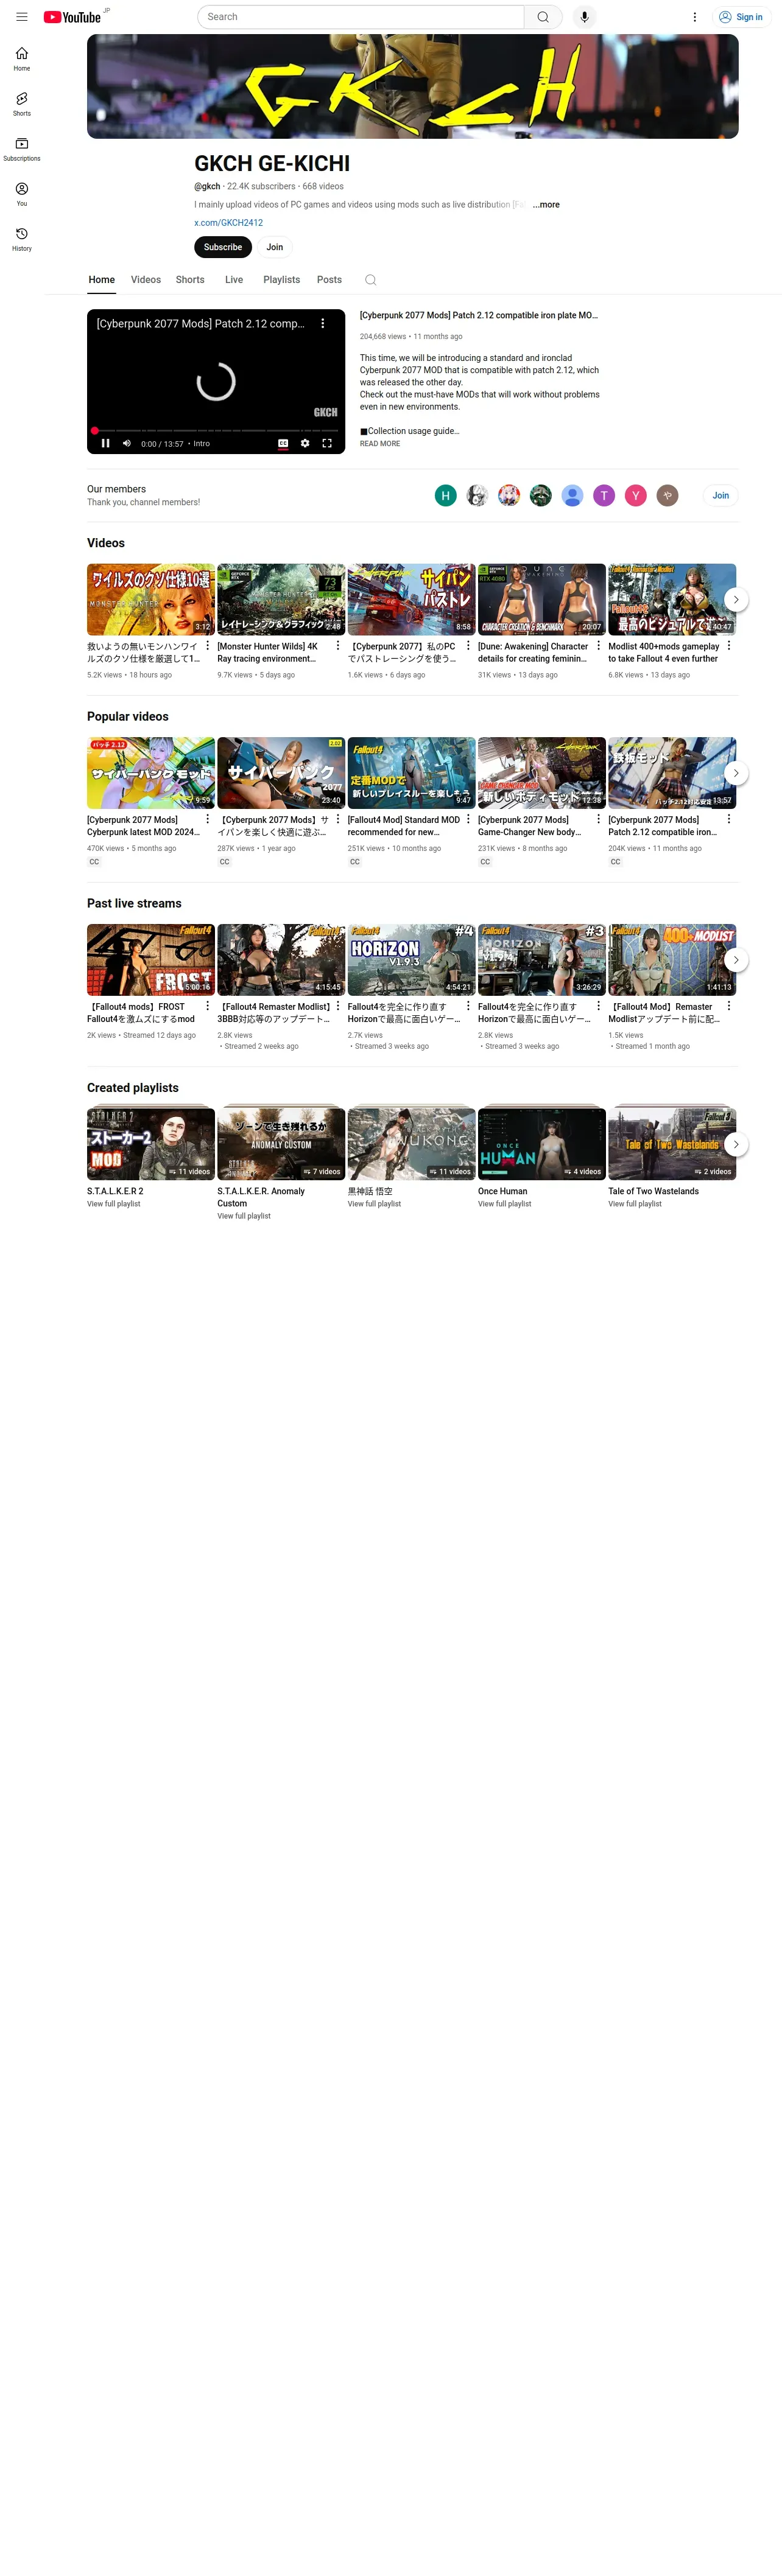This screenshot has width=782, height=2576.
Task: Advance Past live streams with next arrow
Action: (x=736, y=960)
